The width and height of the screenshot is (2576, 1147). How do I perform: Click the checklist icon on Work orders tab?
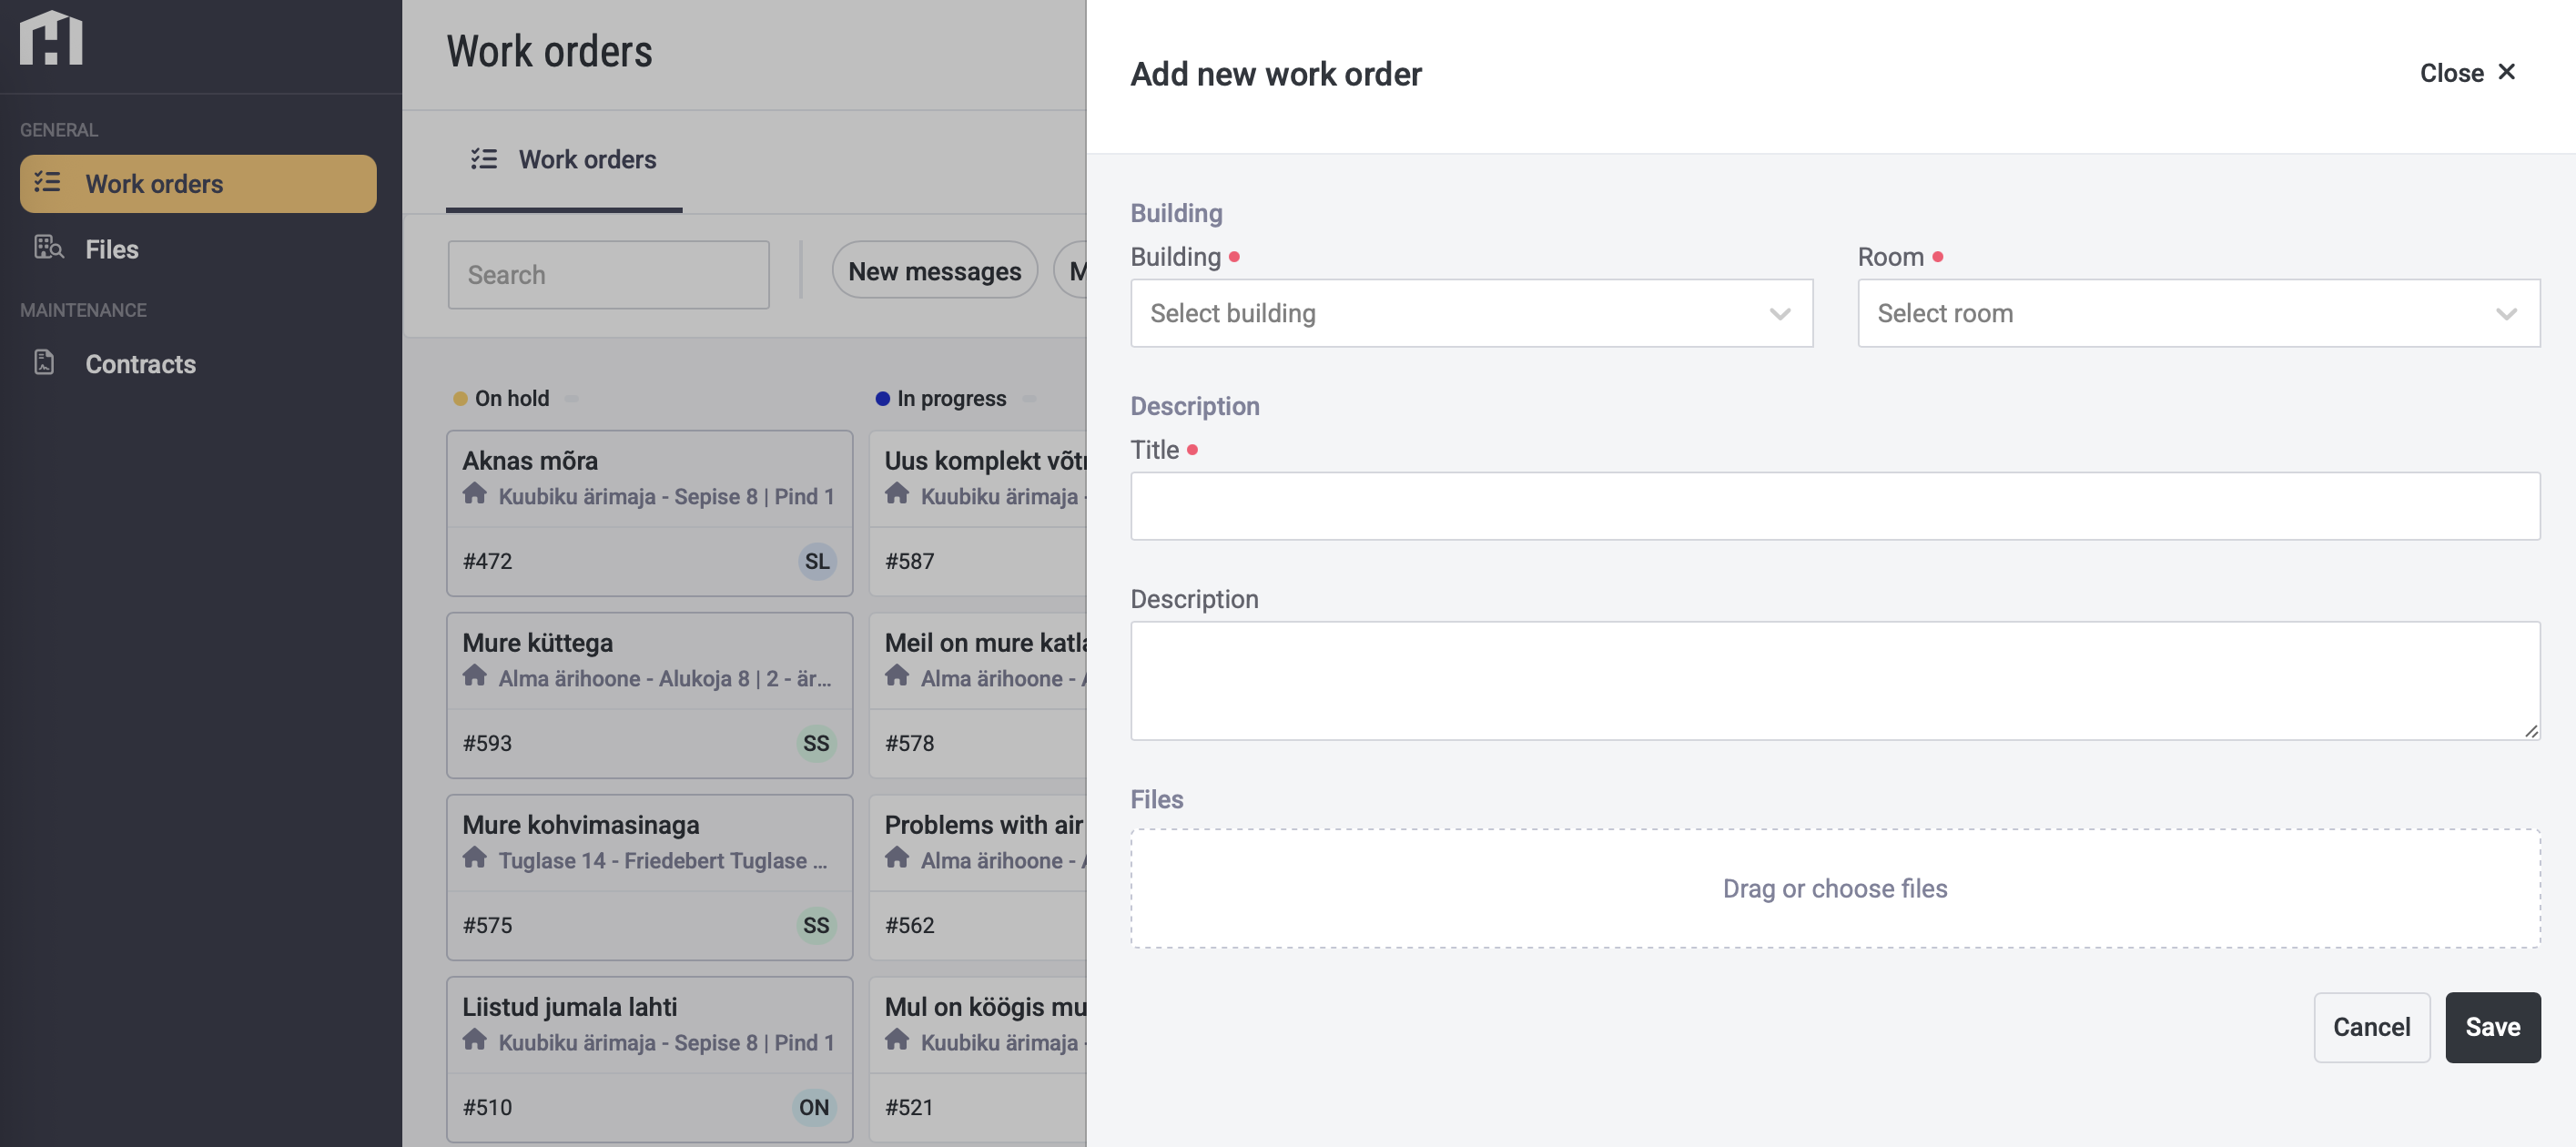coord(484,159)
